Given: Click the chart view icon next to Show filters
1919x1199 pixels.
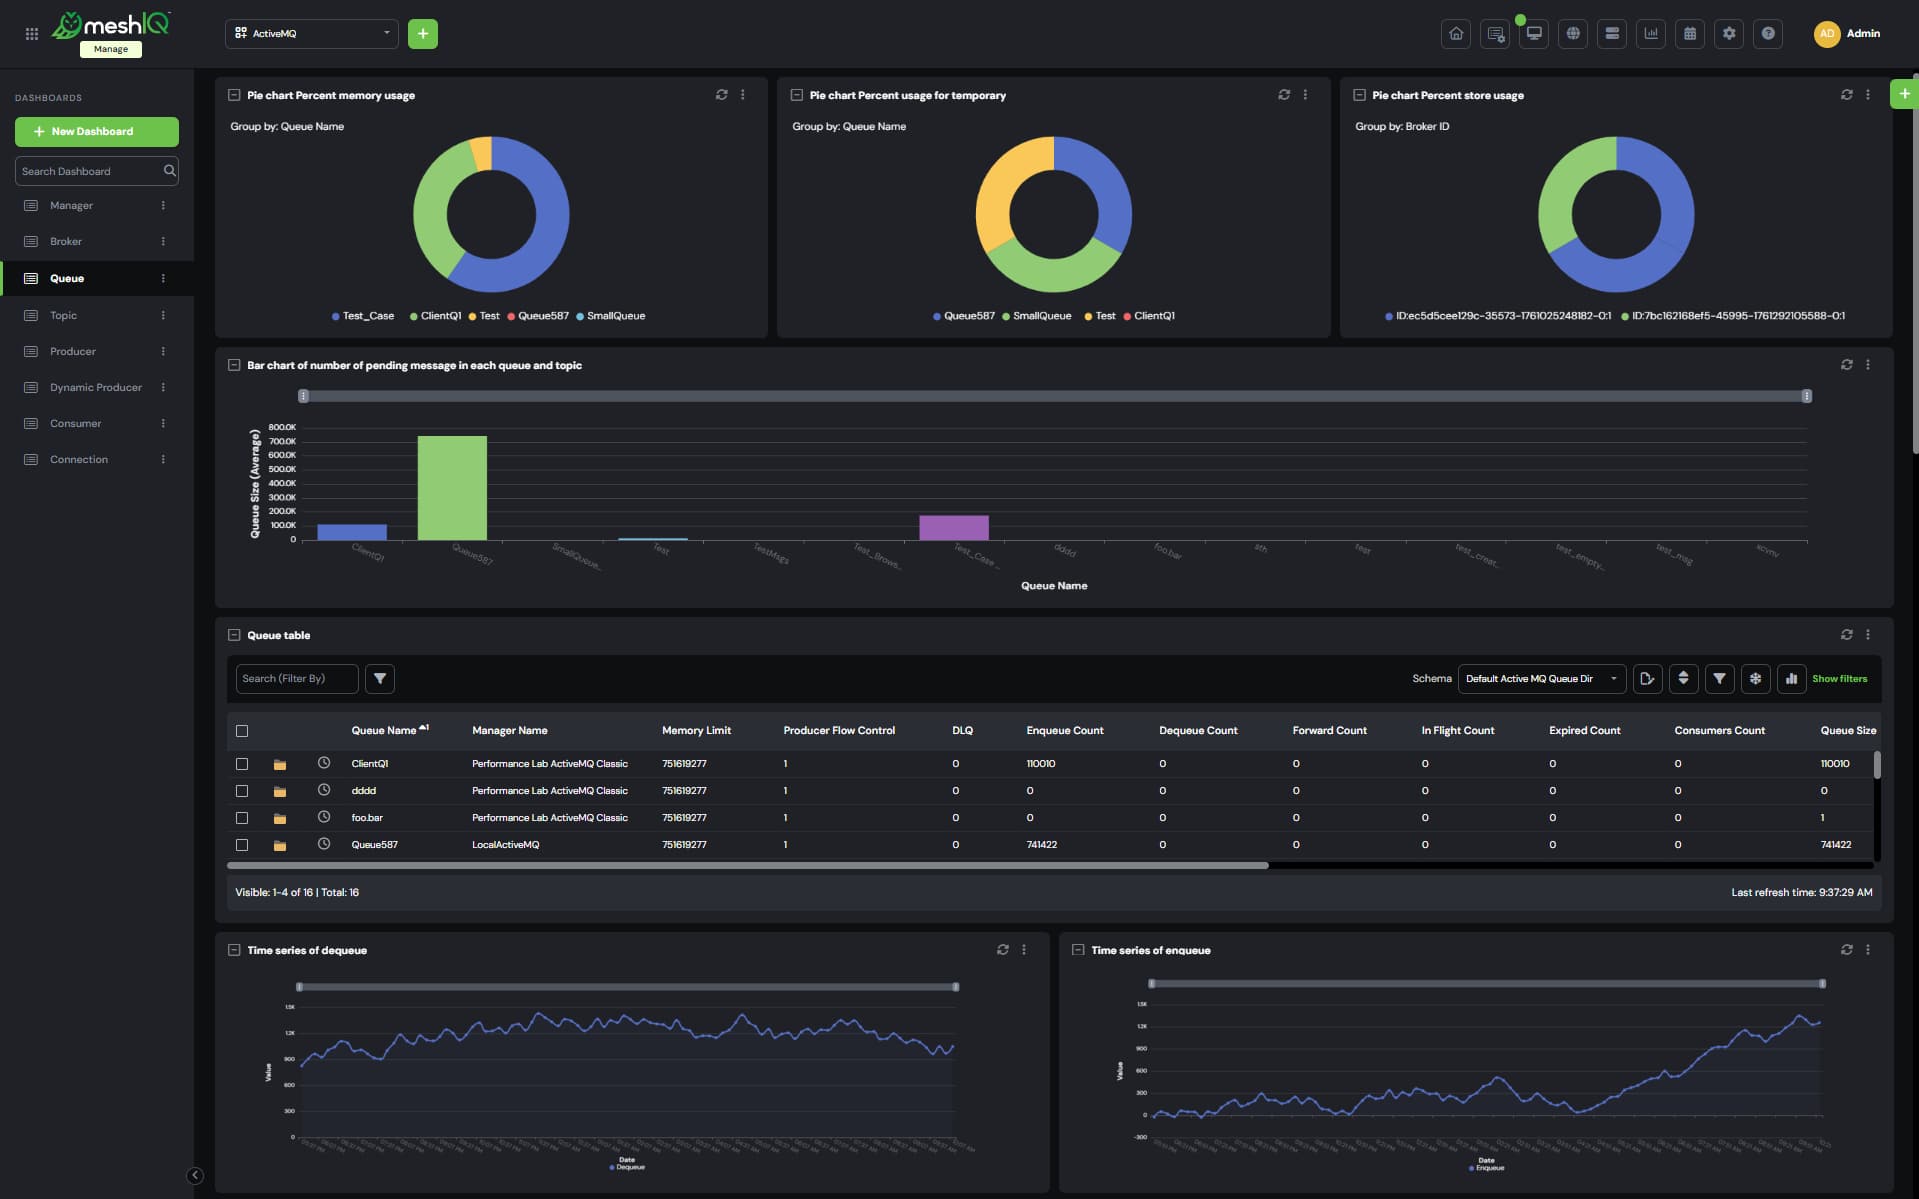Looking at the screenshot, I should pyautogui.click(x=1791, y=679).
